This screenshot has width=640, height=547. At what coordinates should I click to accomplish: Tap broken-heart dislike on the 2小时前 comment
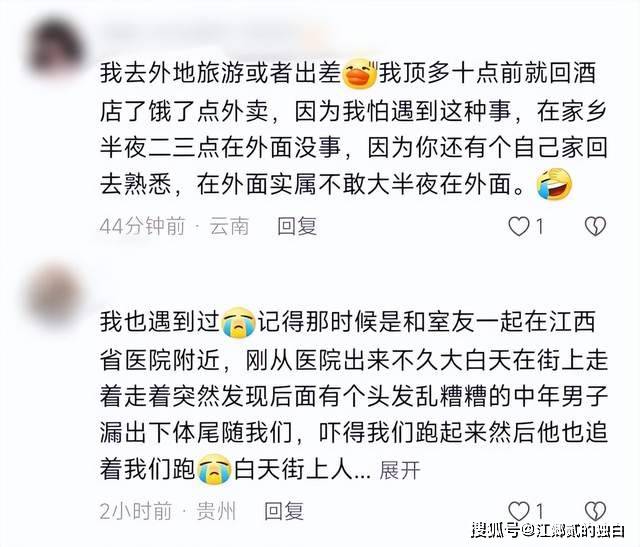[595, 510]
